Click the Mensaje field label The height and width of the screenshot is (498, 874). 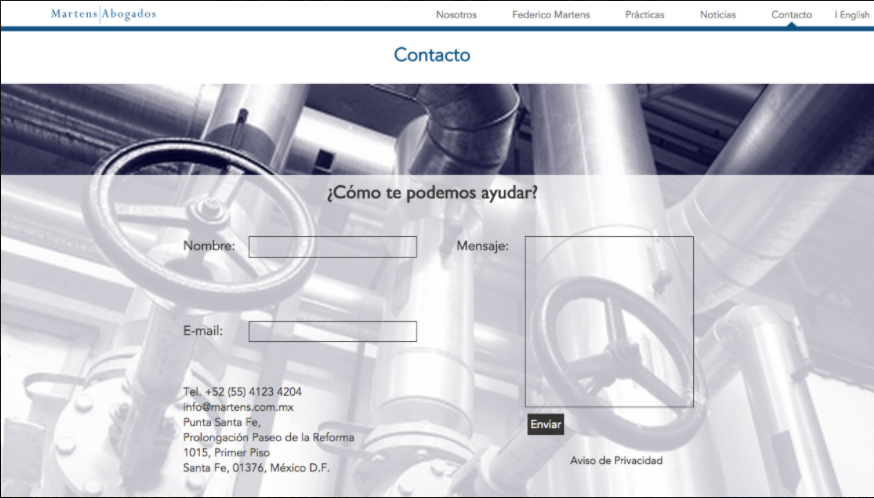[x=482, y=246]
